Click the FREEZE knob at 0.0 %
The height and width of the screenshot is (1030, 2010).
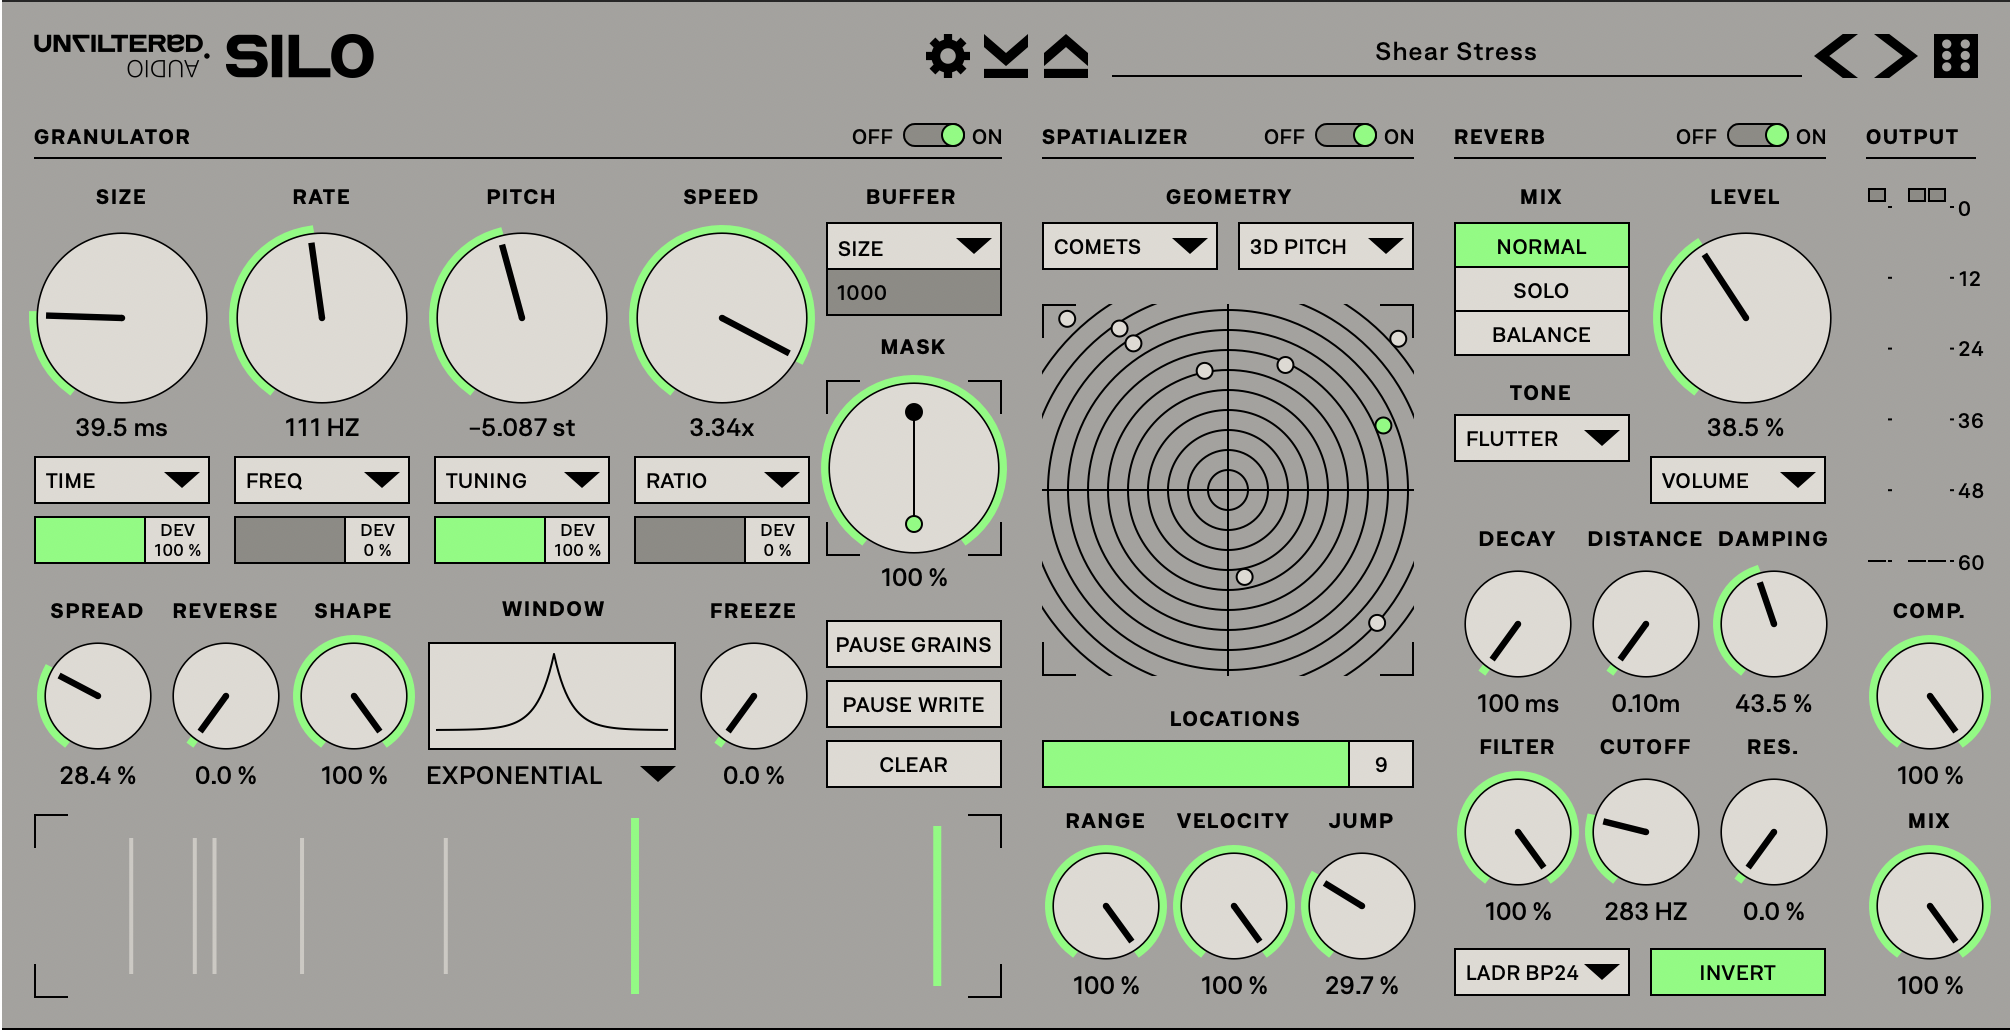click(754, 696)
